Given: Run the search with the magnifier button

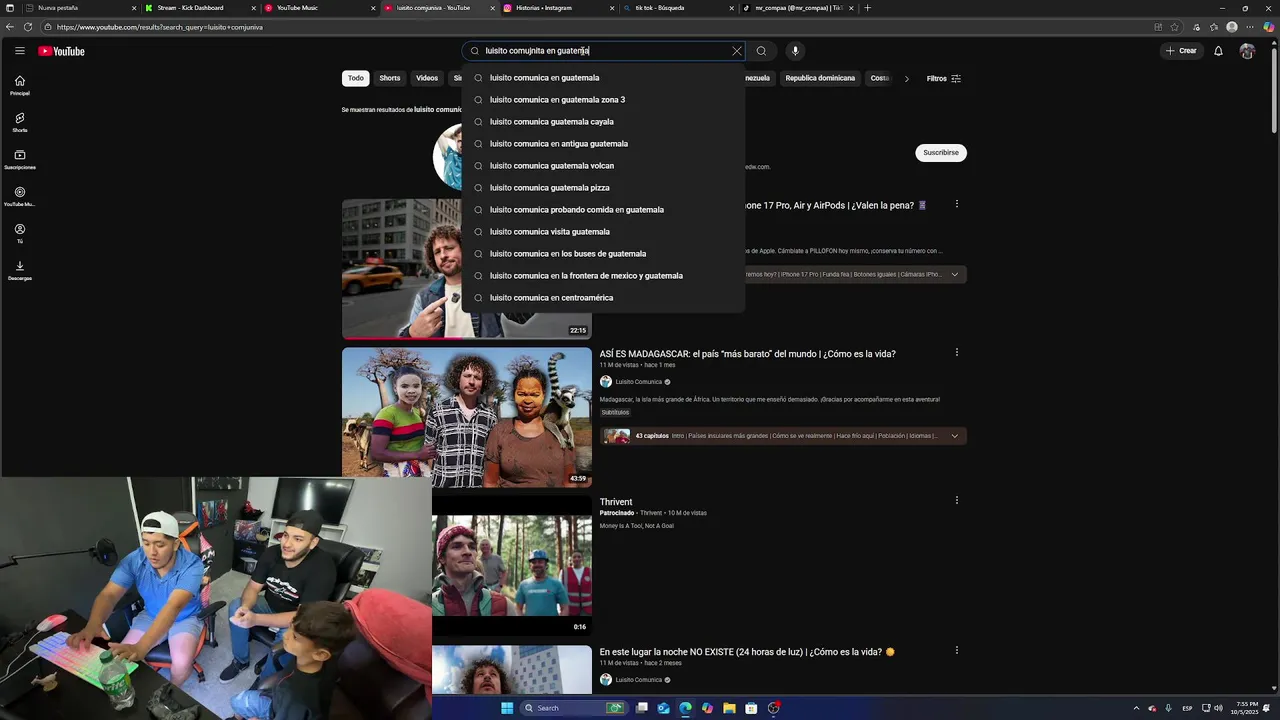Looking at the screenshot, I should coord(761,51).
